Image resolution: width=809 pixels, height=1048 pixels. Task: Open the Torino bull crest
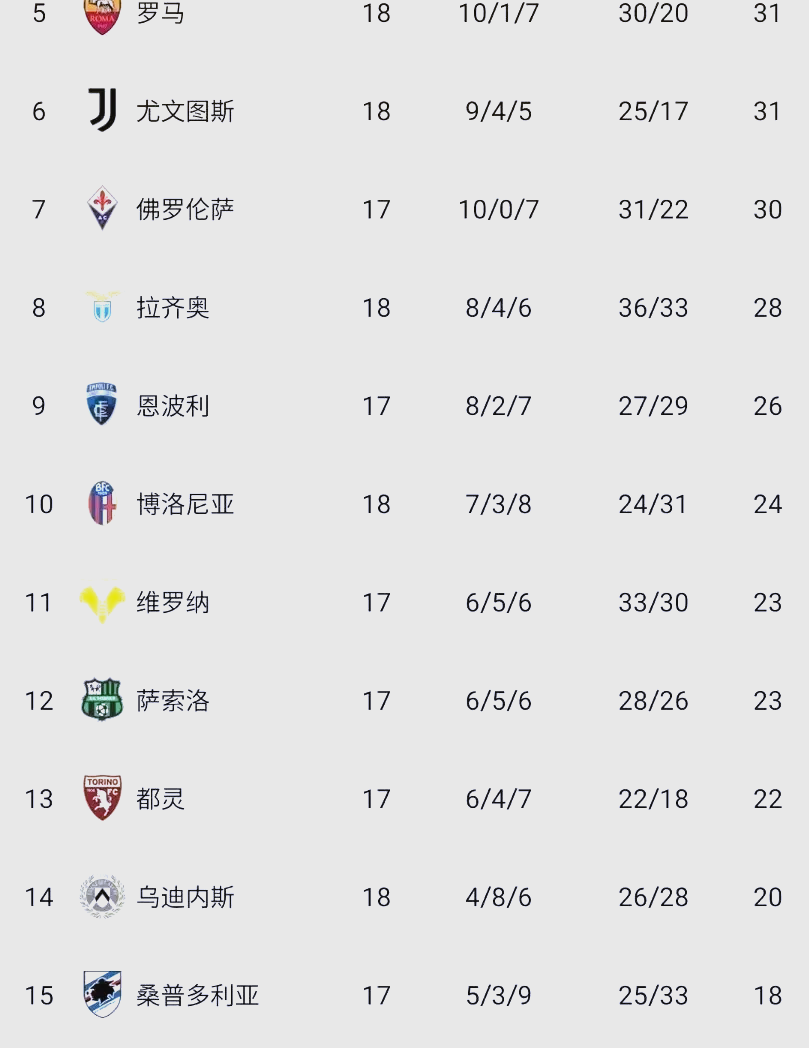click(x=102, y=798)
